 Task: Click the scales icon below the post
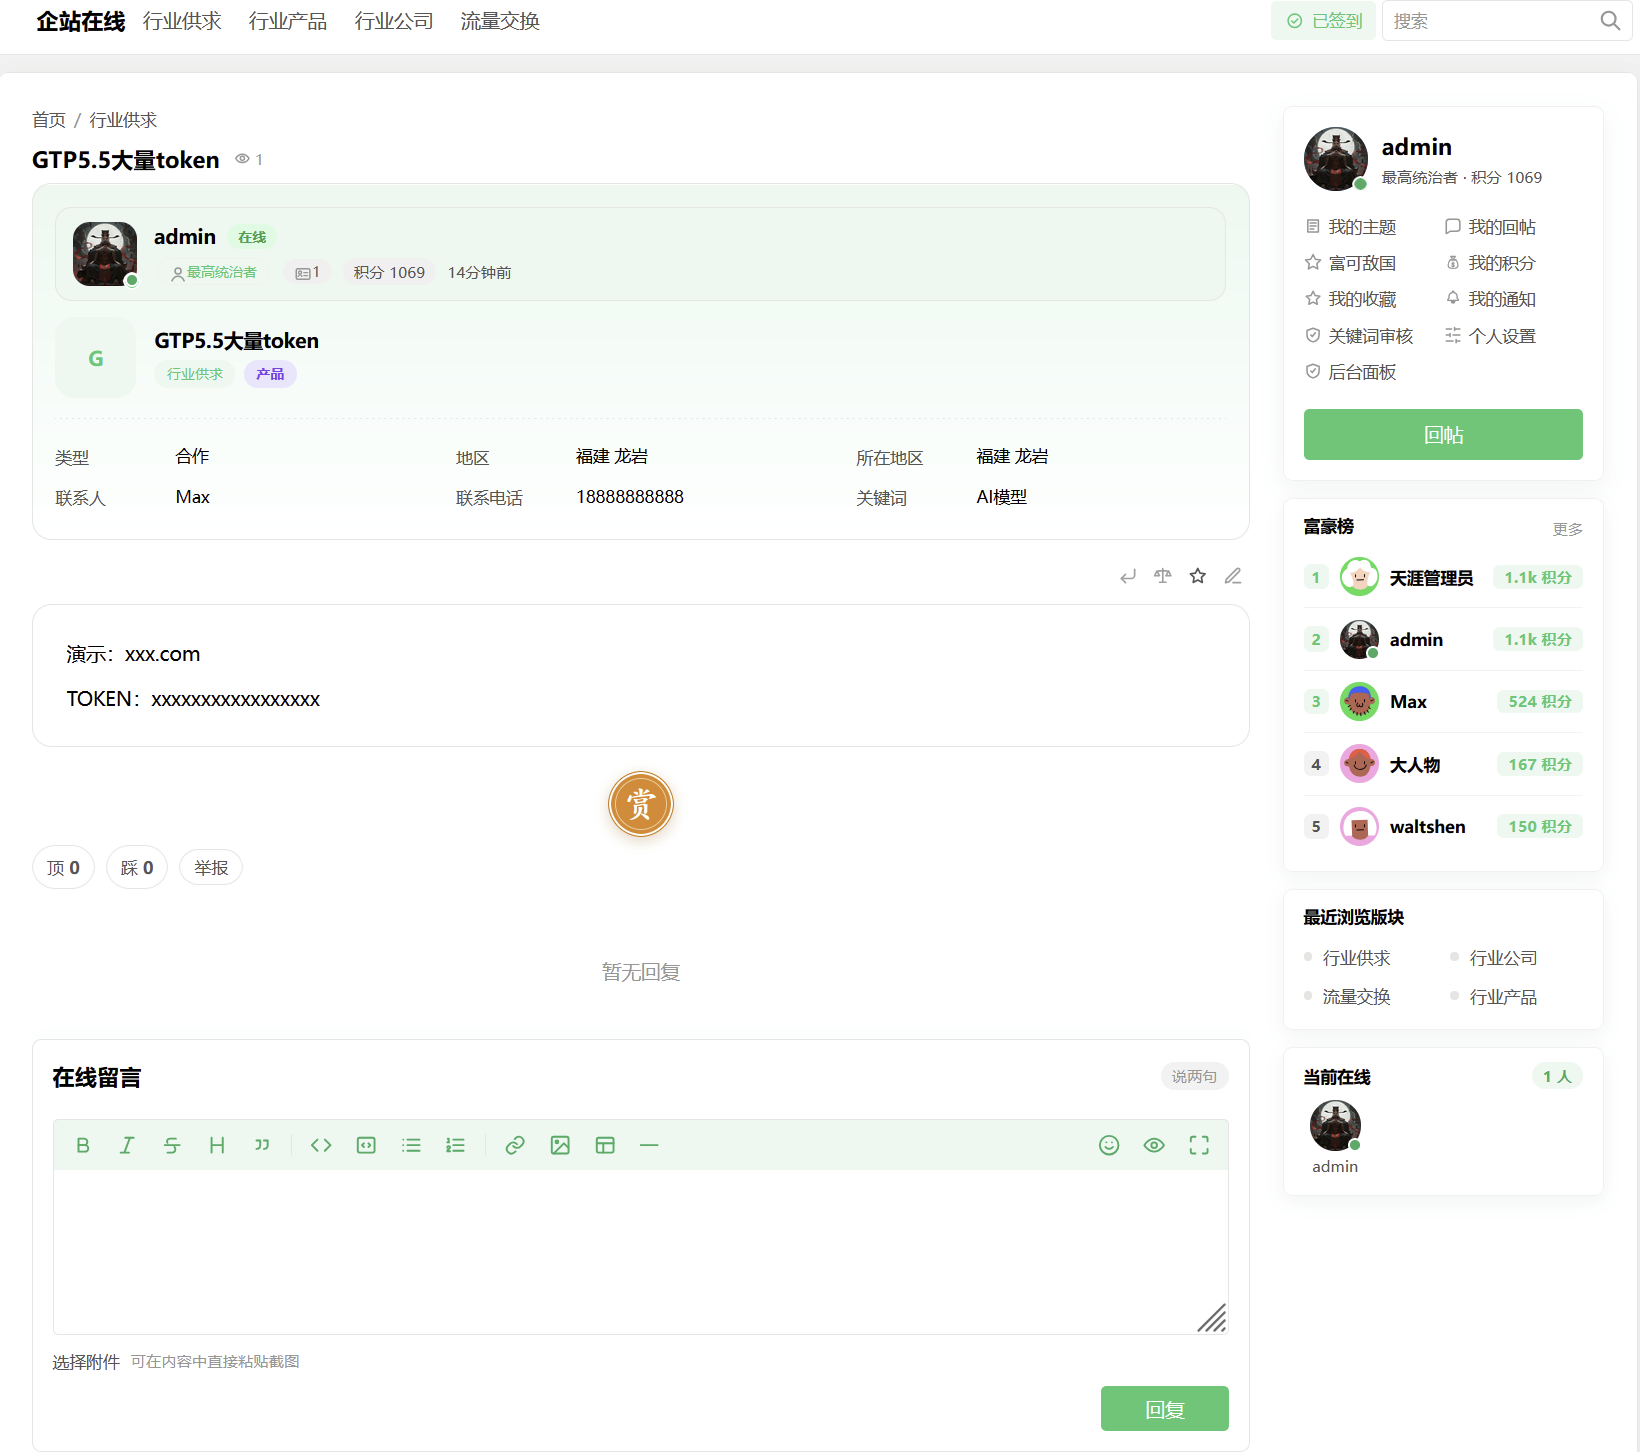[1163, 576]
